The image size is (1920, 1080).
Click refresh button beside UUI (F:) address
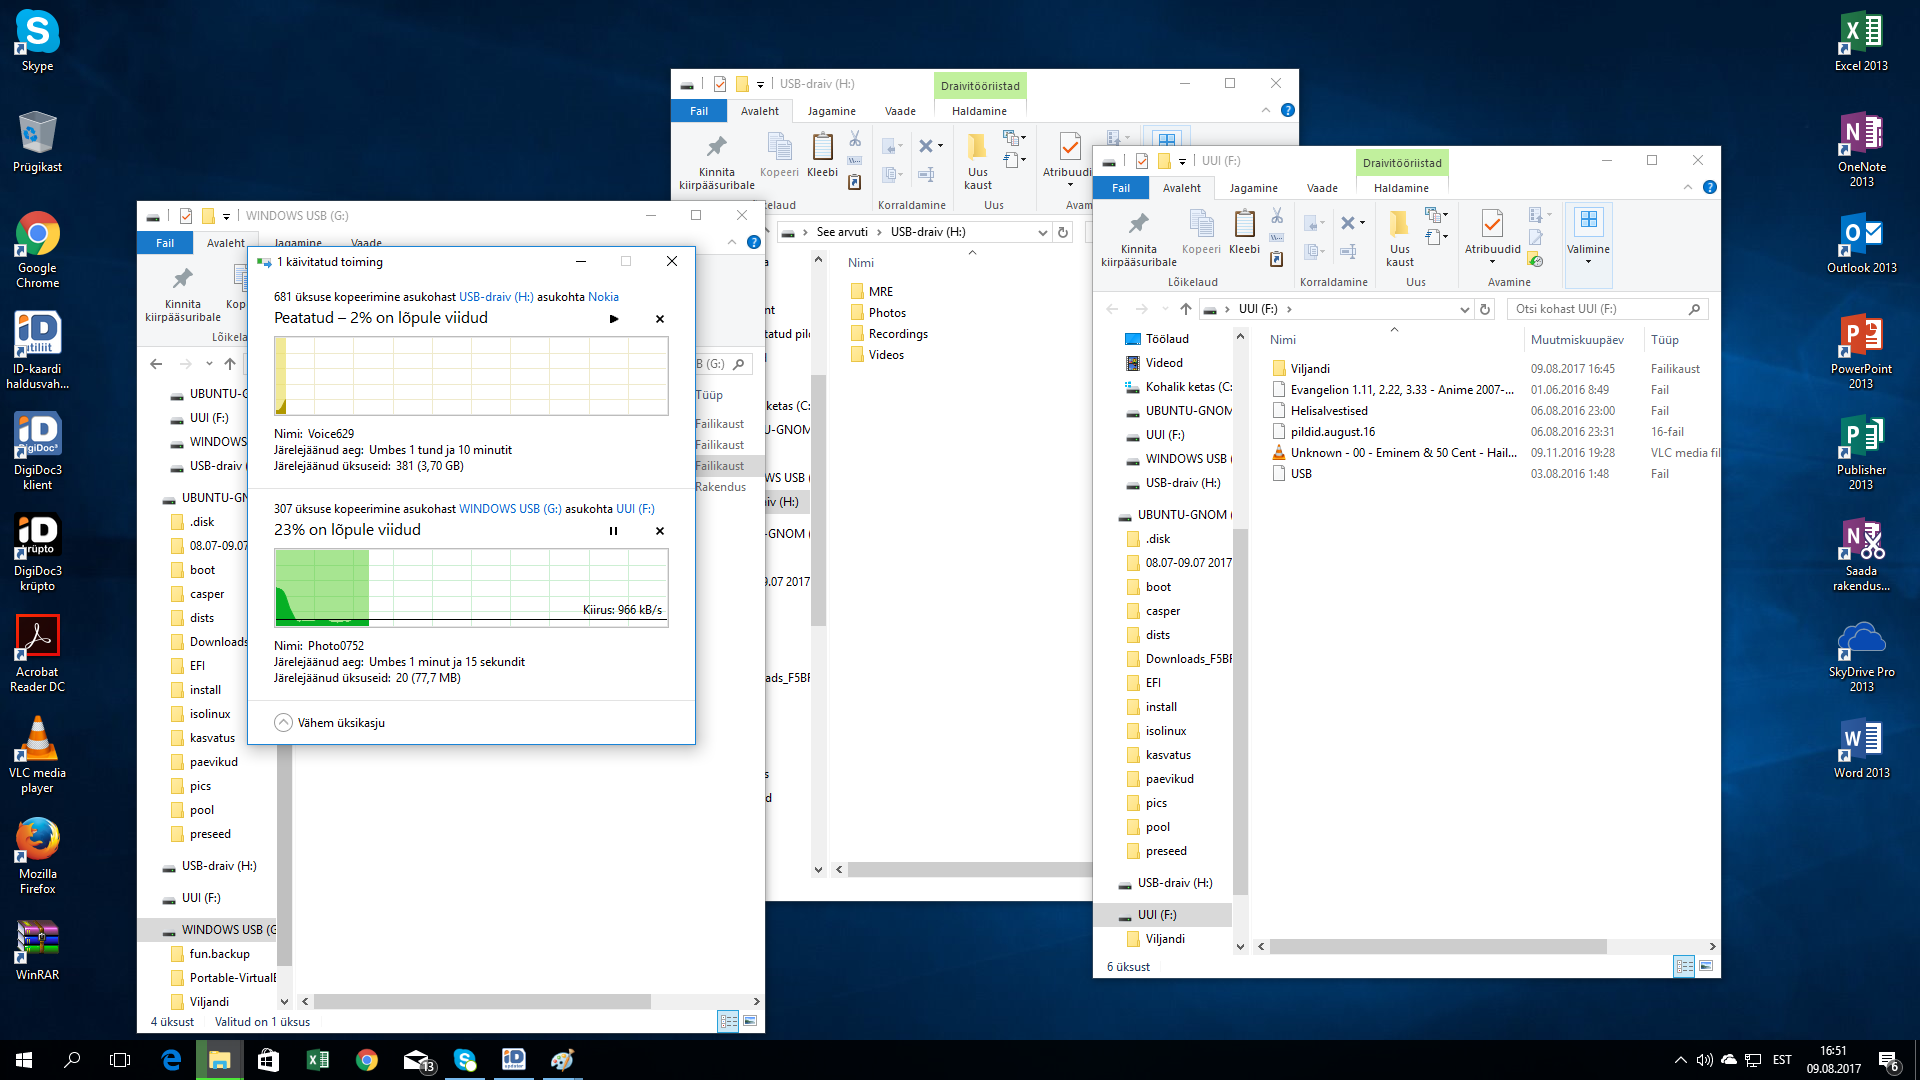[x=1485, y=310]
